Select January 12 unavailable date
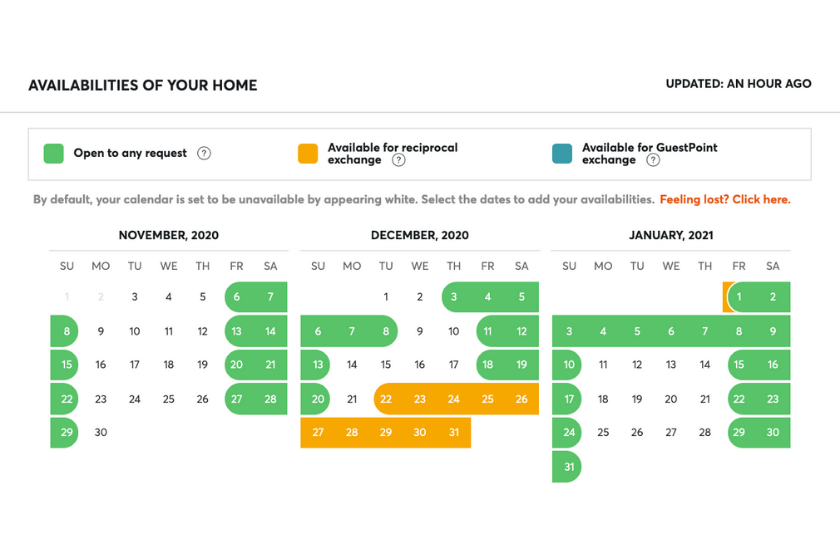Image resolution: width=840 pixels, height=560 pixels. (637, 365)
